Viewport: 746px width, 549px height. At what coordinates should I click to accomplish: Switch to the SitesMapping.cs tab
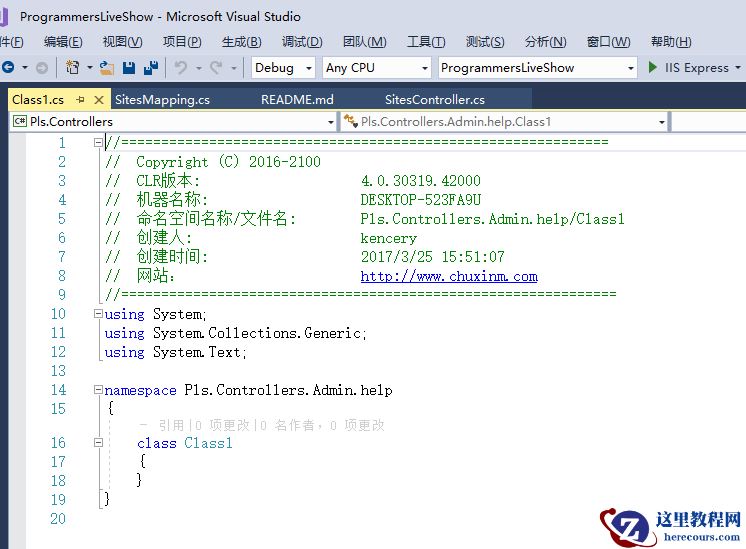coord(162,100)
